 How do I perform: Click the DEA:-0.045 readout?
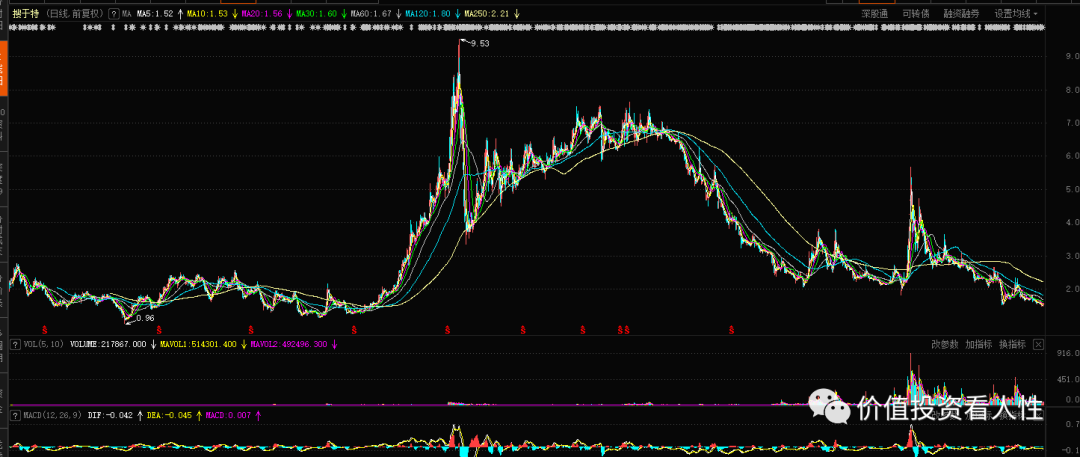click(x=169, y=416)
